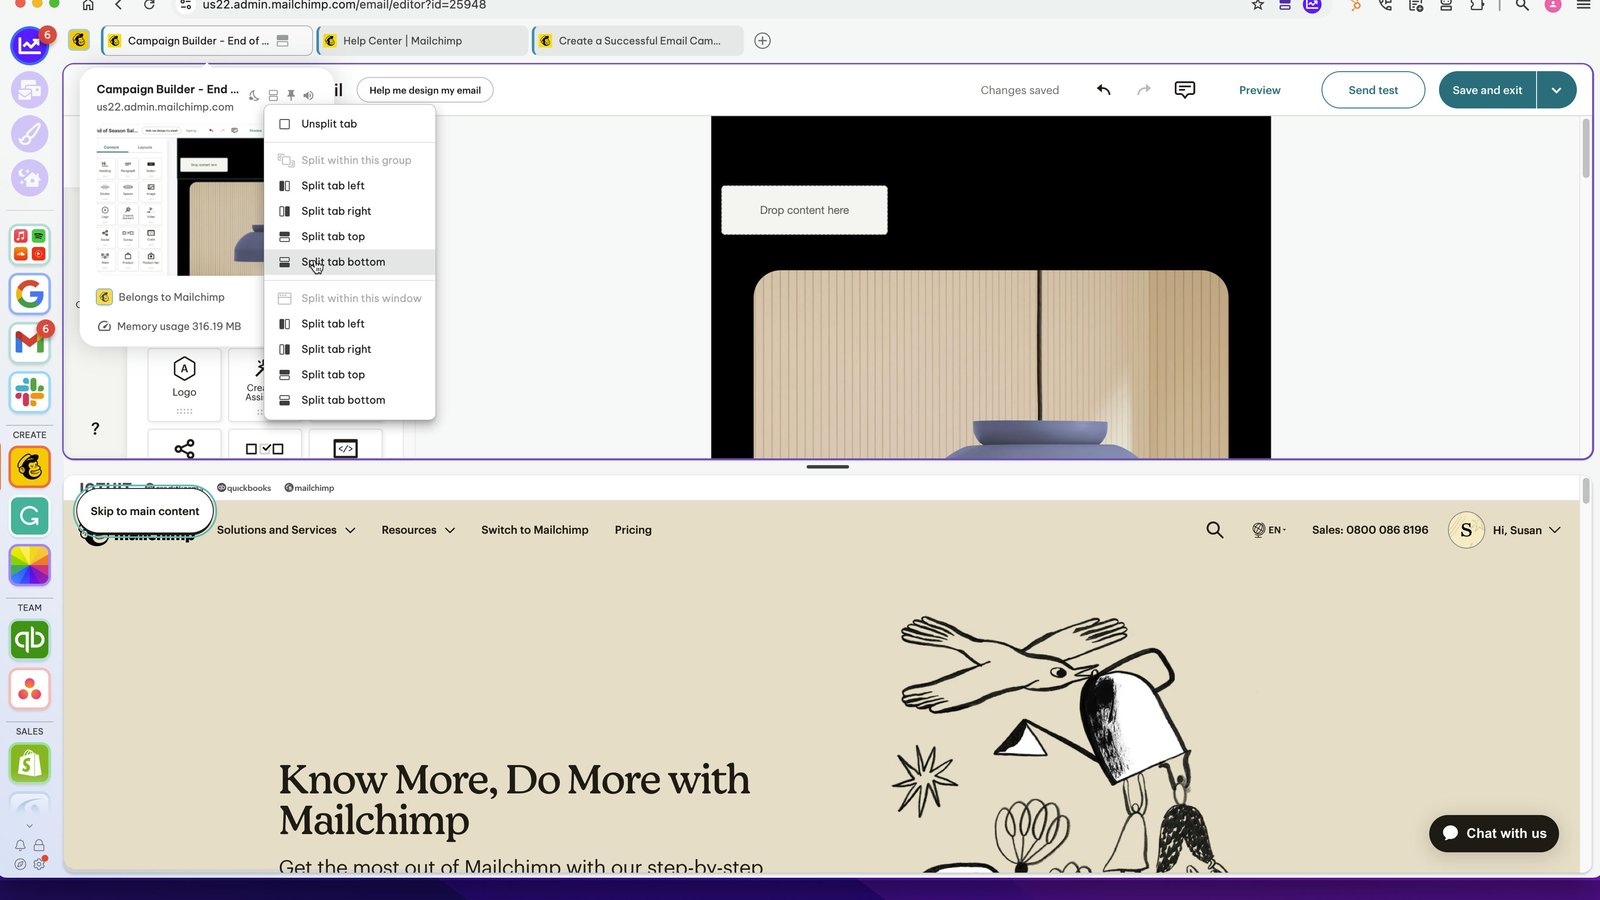The width and height of the screenshot is (1600, 900).
Task: Click the pin icon in the tab tooltip
Action: tap(291, 95)
